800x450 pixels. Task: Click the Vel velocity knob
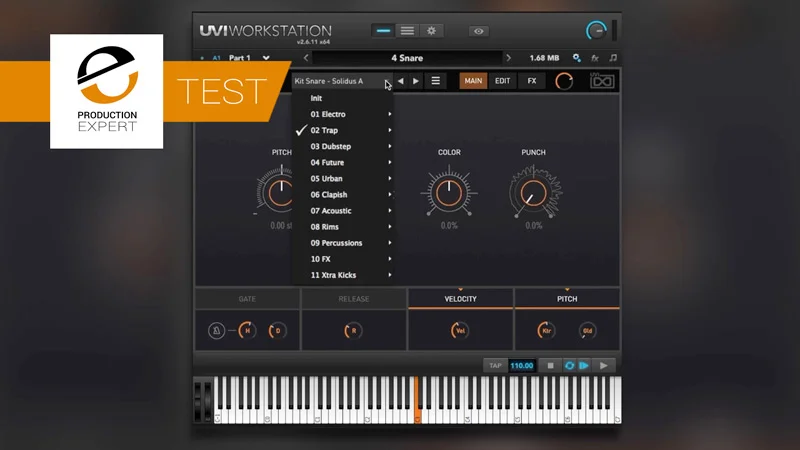pos(460,331)
